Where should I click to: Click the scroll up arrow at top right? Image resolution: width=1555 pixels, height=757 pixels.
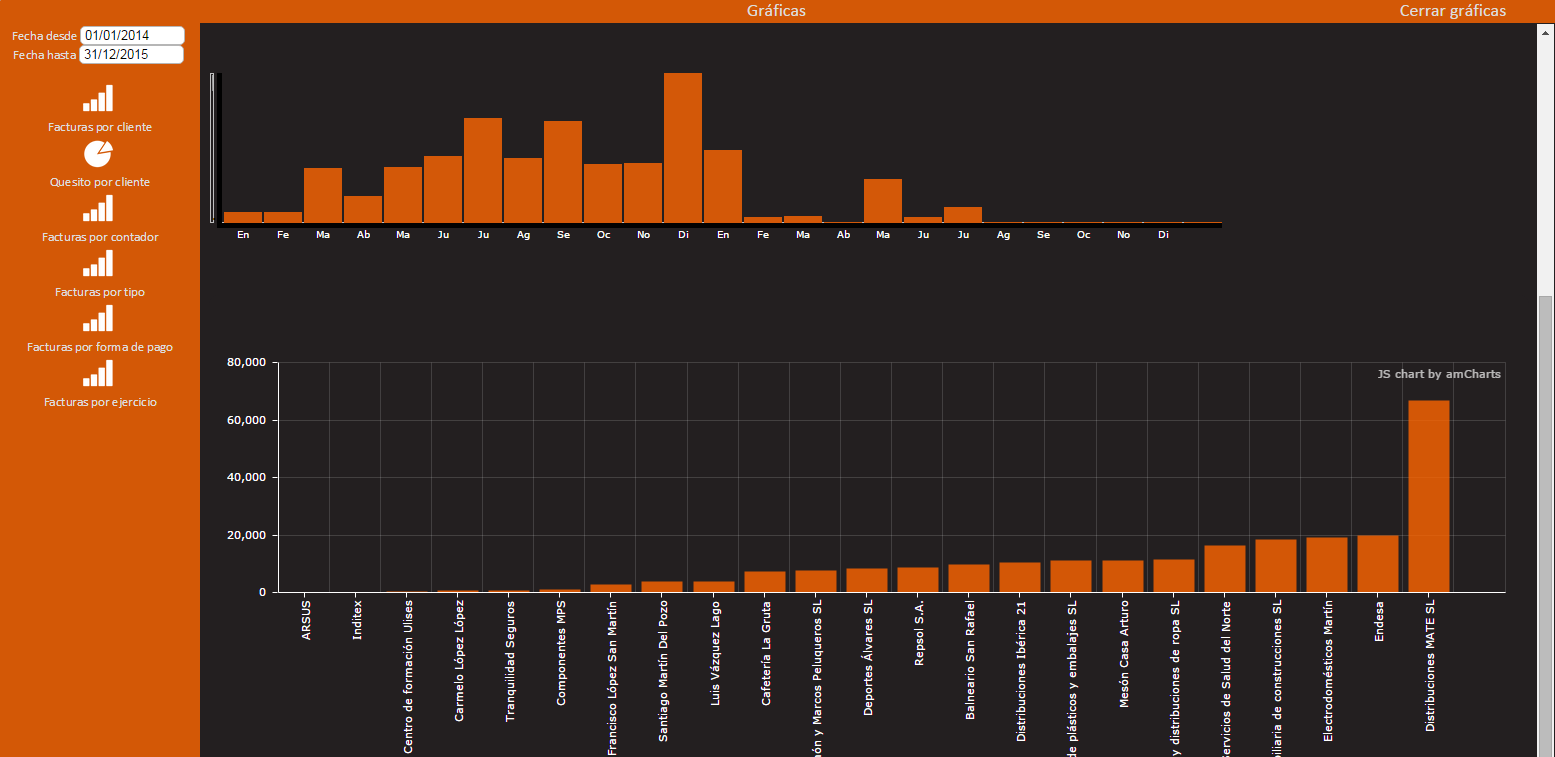click(x=1545, y=31)
